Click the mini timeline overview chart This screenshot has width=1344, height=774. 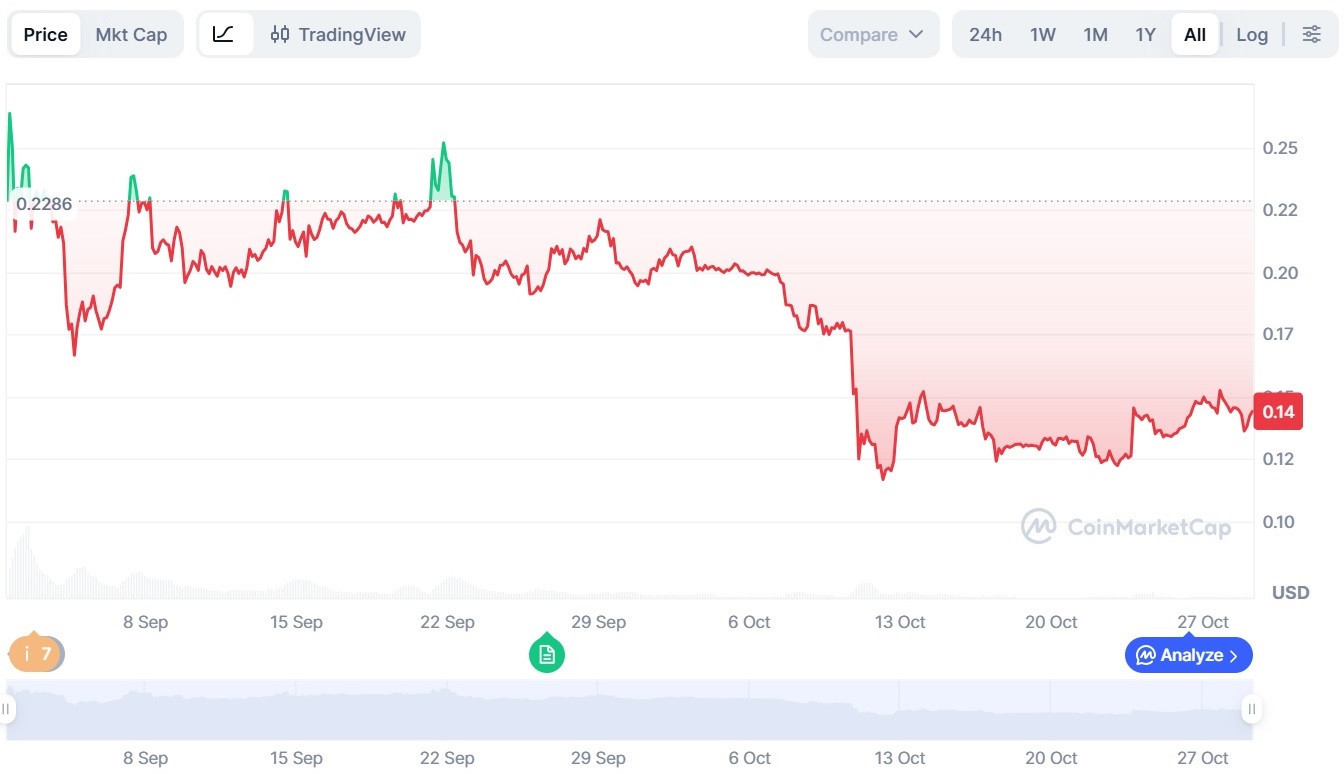pos(628,710)
